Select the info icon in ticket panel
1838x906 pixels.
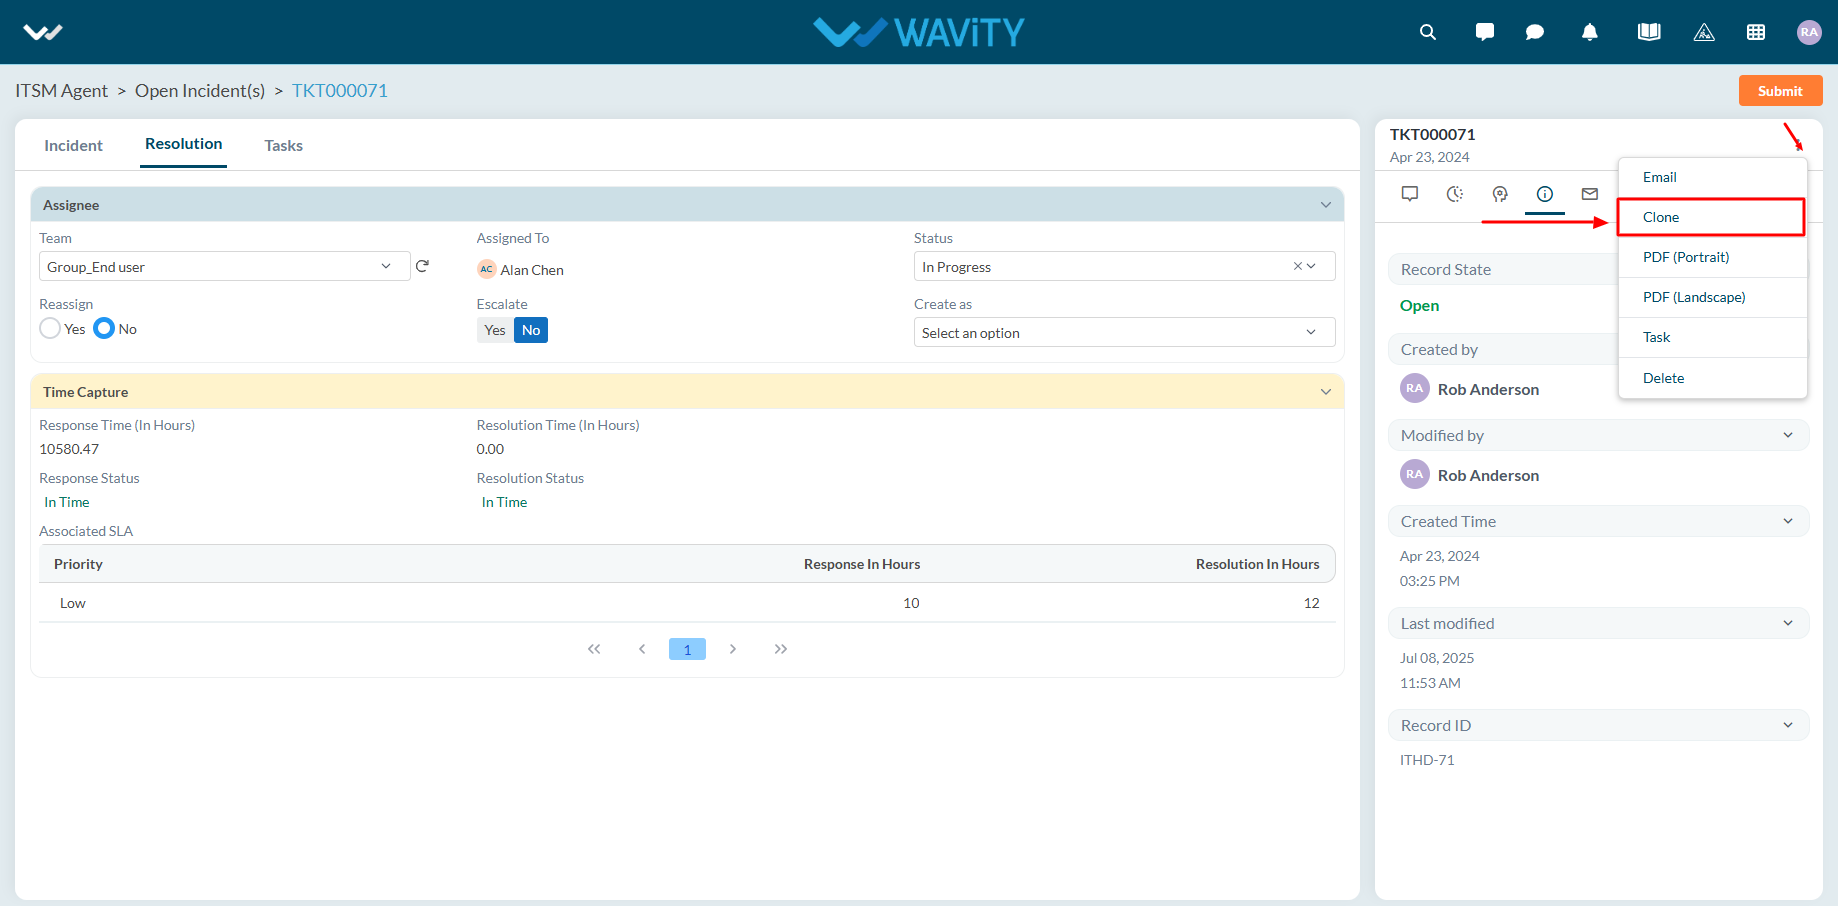[1545, 194]
